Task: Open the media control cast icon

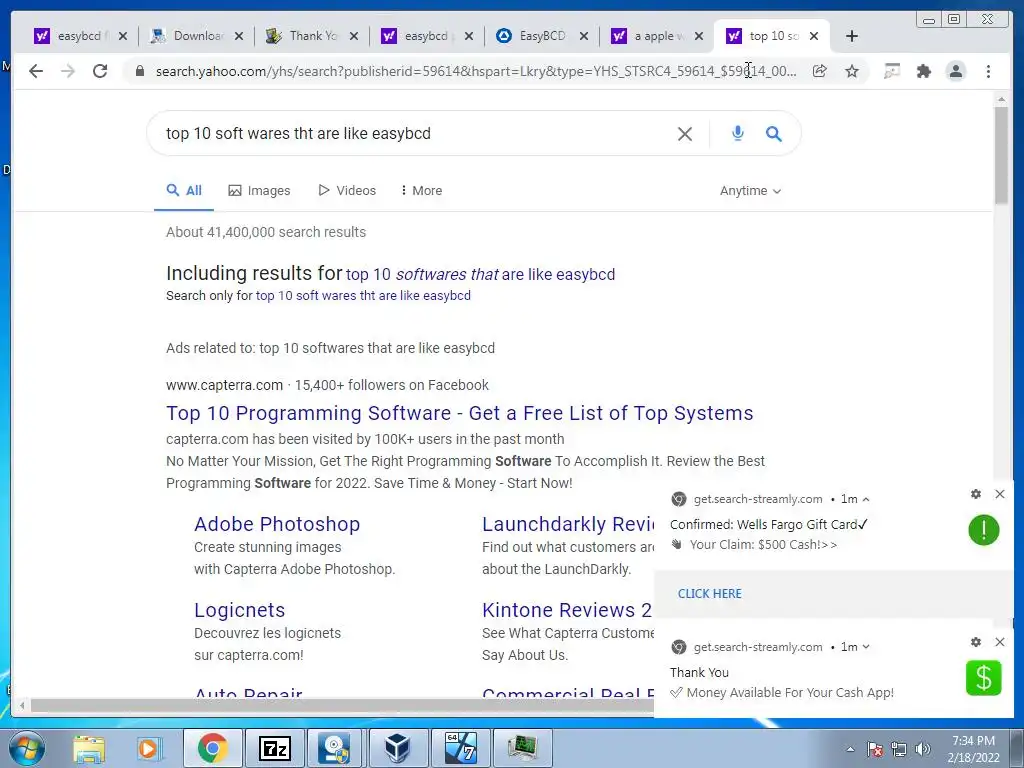Action: (891, 71)
